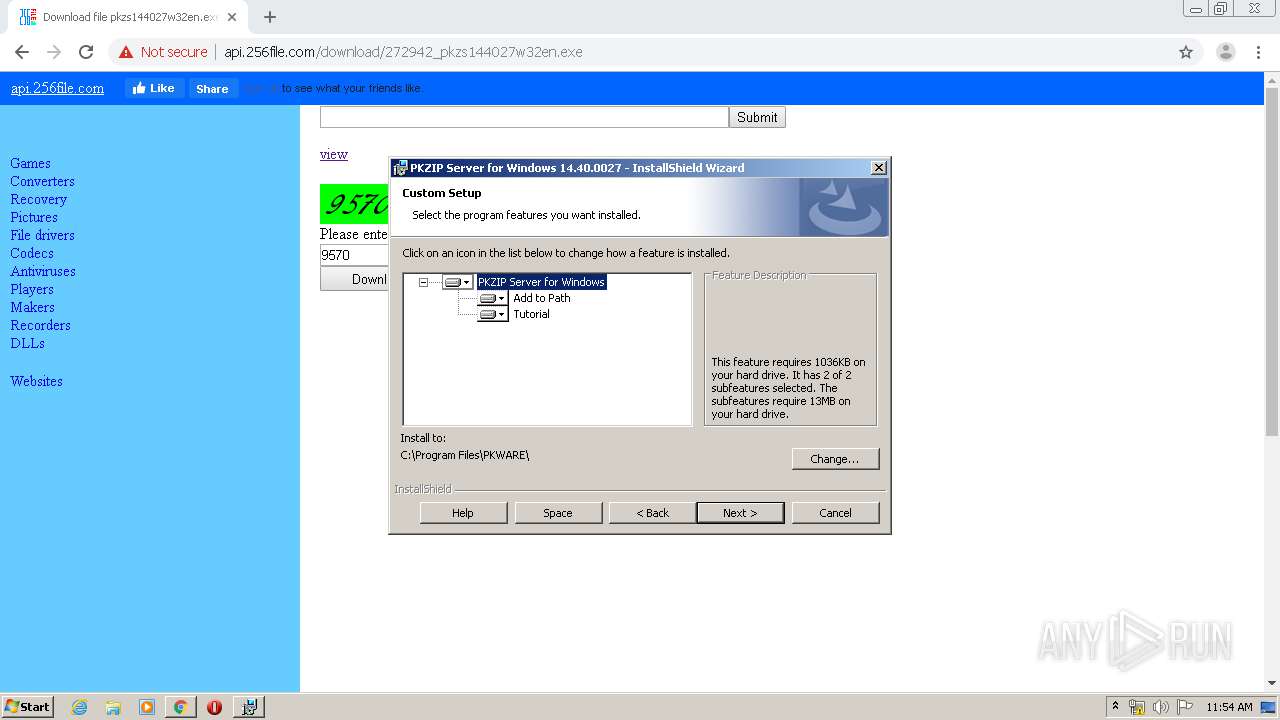Open the Websites link

coord(36,381)
